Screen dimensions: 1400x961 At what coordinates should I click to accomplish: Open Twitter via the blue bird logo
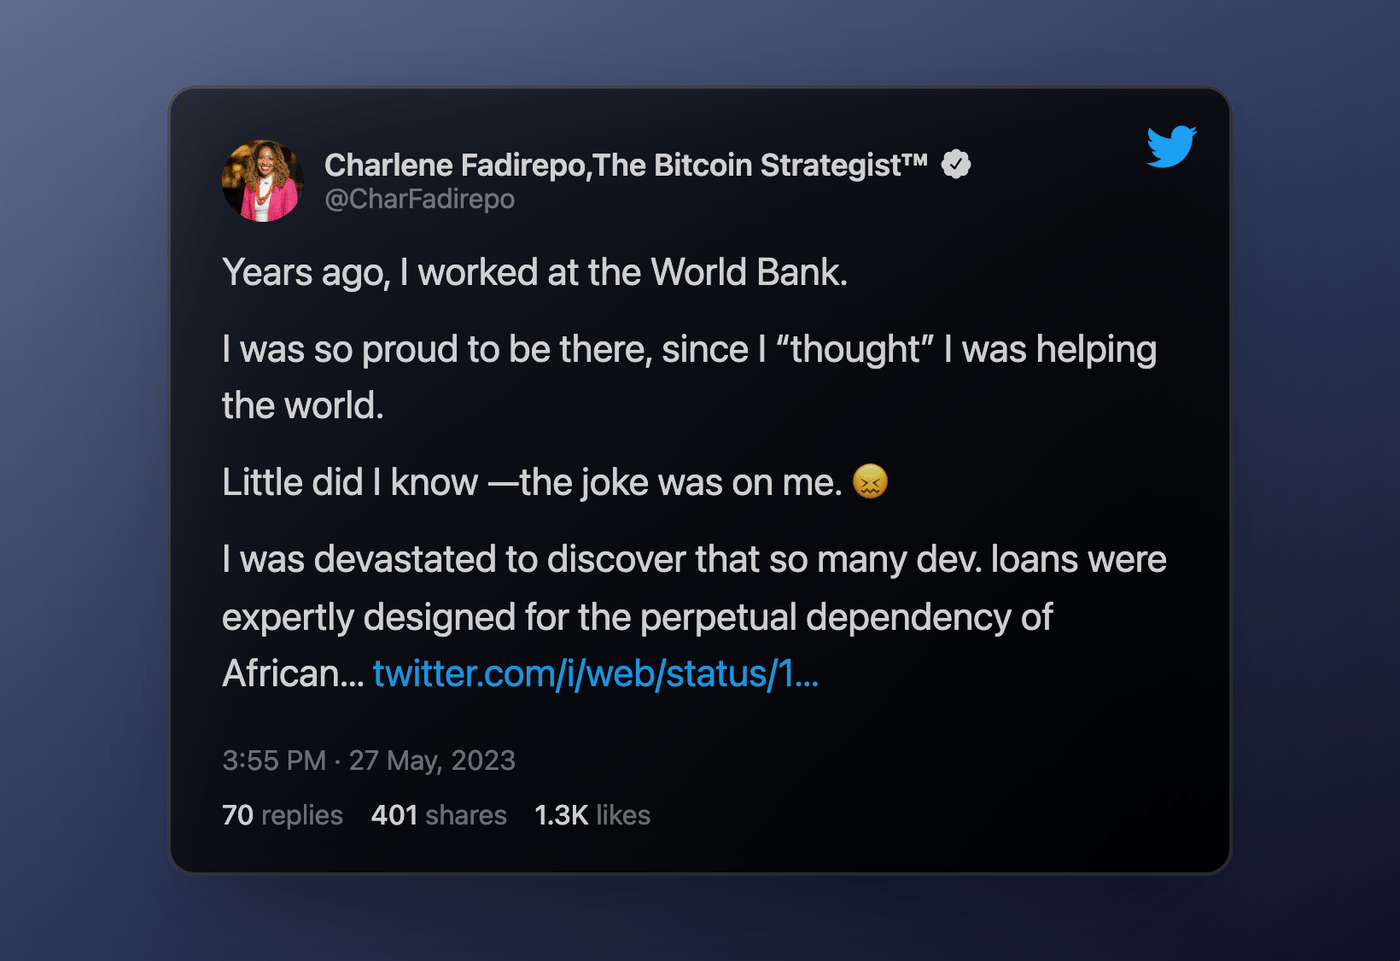click(1170, 147)
